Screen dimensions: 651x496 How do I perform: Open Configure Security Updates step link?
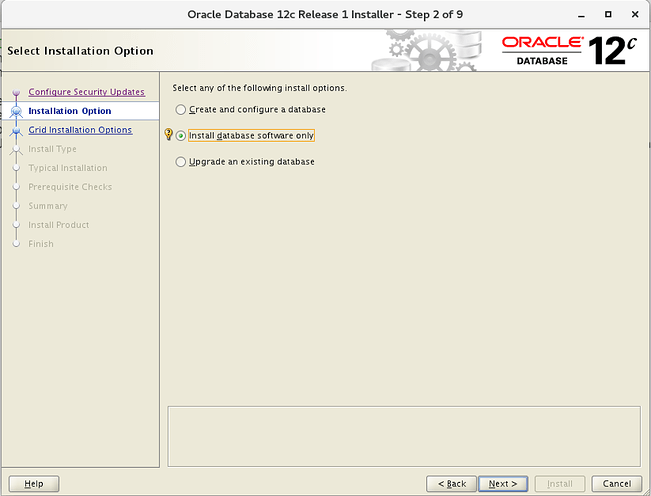tap(86, 92)
